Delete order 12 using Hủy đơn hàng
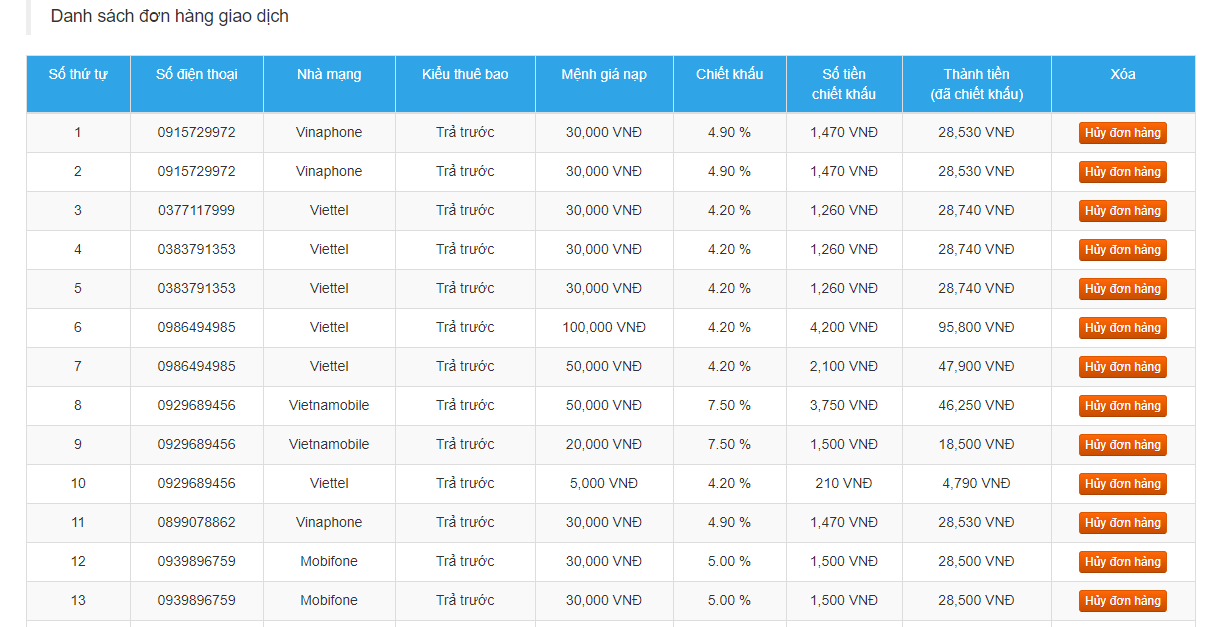This screenshot has width=1207, height=627. pos(1122,562)
